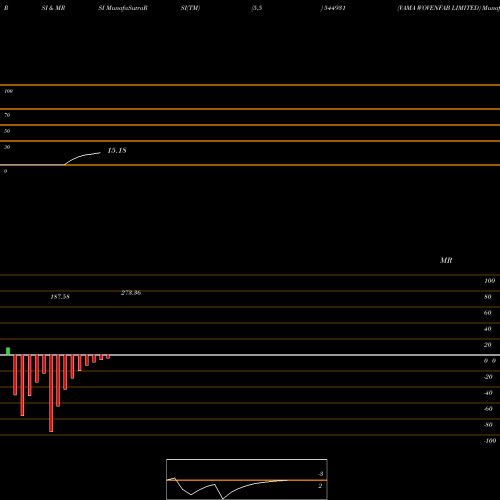Screen dimensions: 500x500
Task: Click the SI & MR header label
Action: (x=53, y=8)
